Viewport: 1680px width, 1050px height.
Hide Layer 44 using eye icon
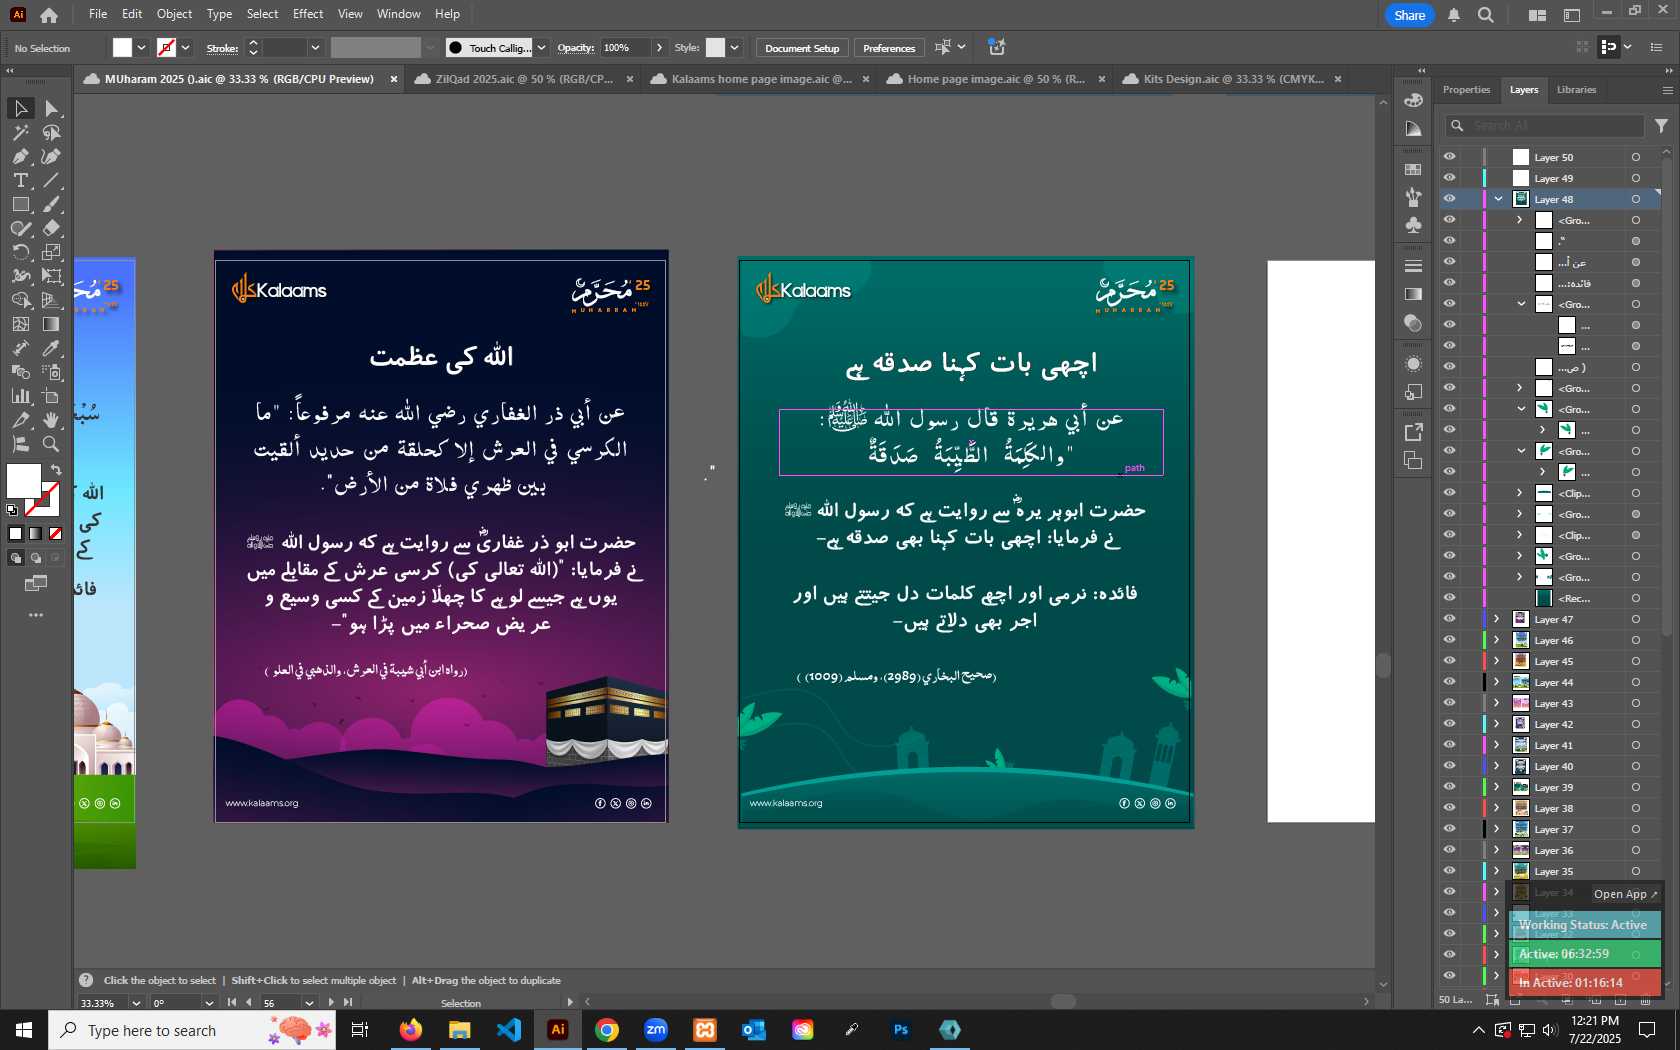[1449, 682]
